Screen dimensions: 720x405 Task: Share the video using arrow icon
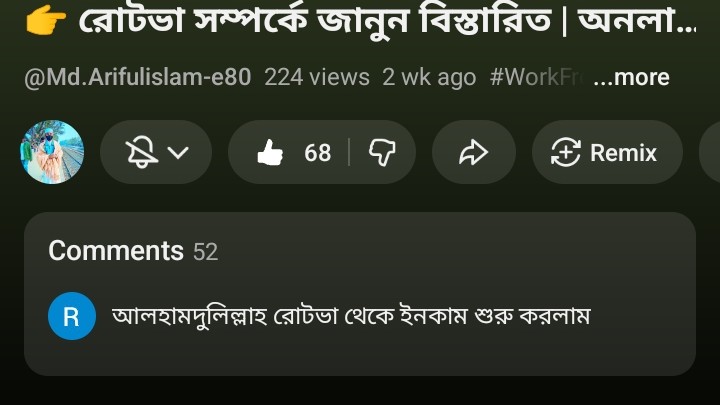point(473,152)
